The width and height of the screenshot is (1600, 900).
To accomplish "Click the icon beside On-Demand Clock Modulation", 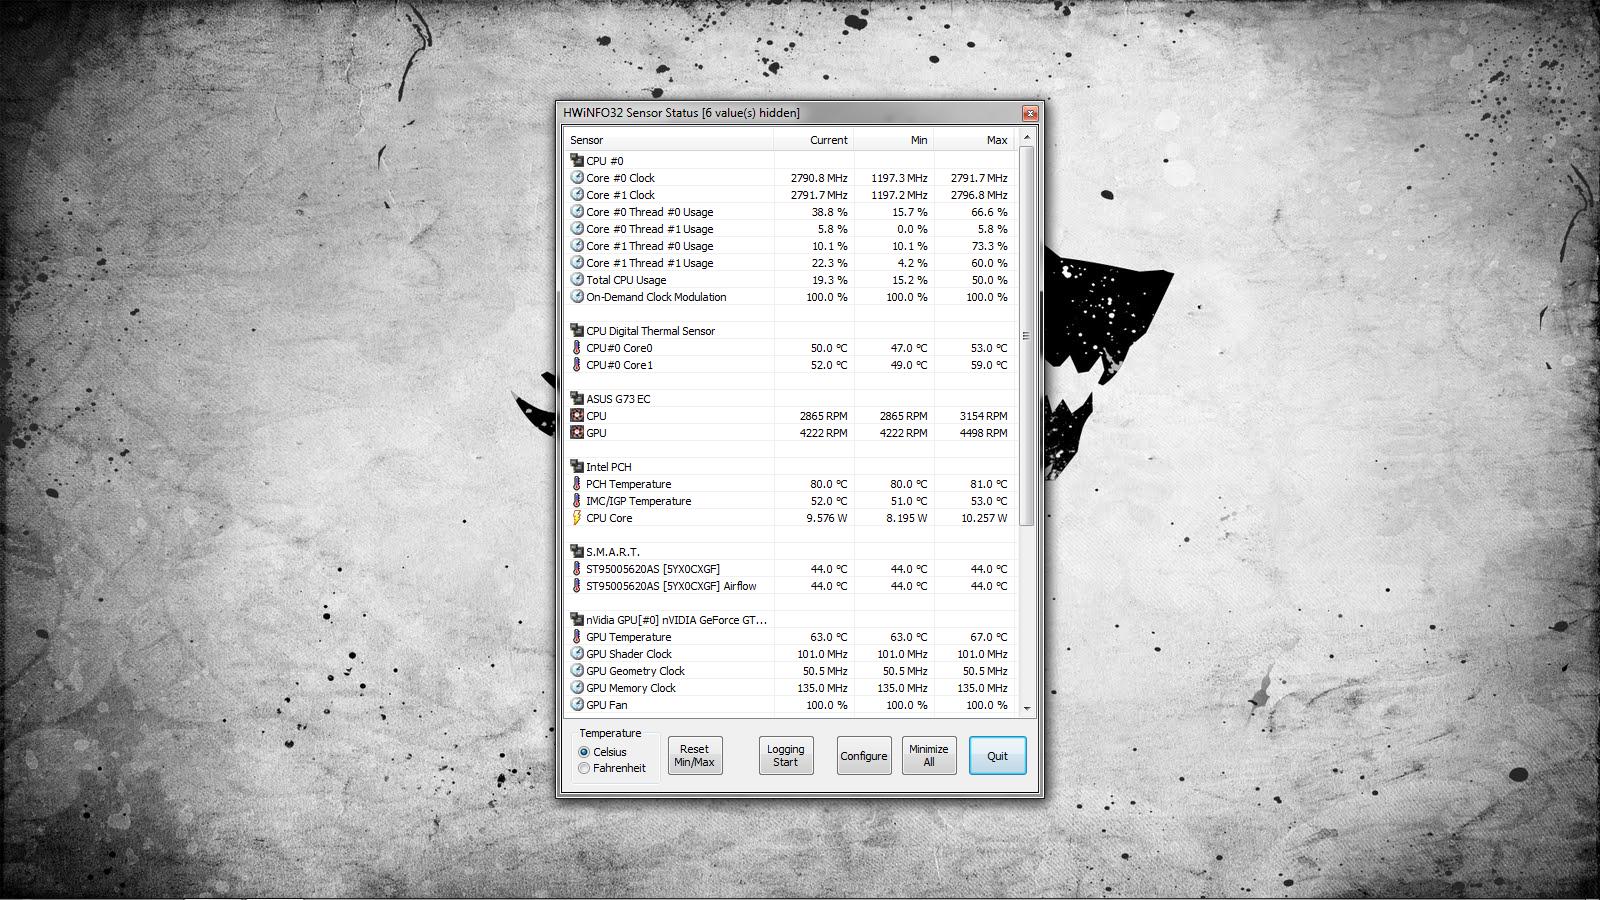I will pyautogui.click(x=577, y=297).
